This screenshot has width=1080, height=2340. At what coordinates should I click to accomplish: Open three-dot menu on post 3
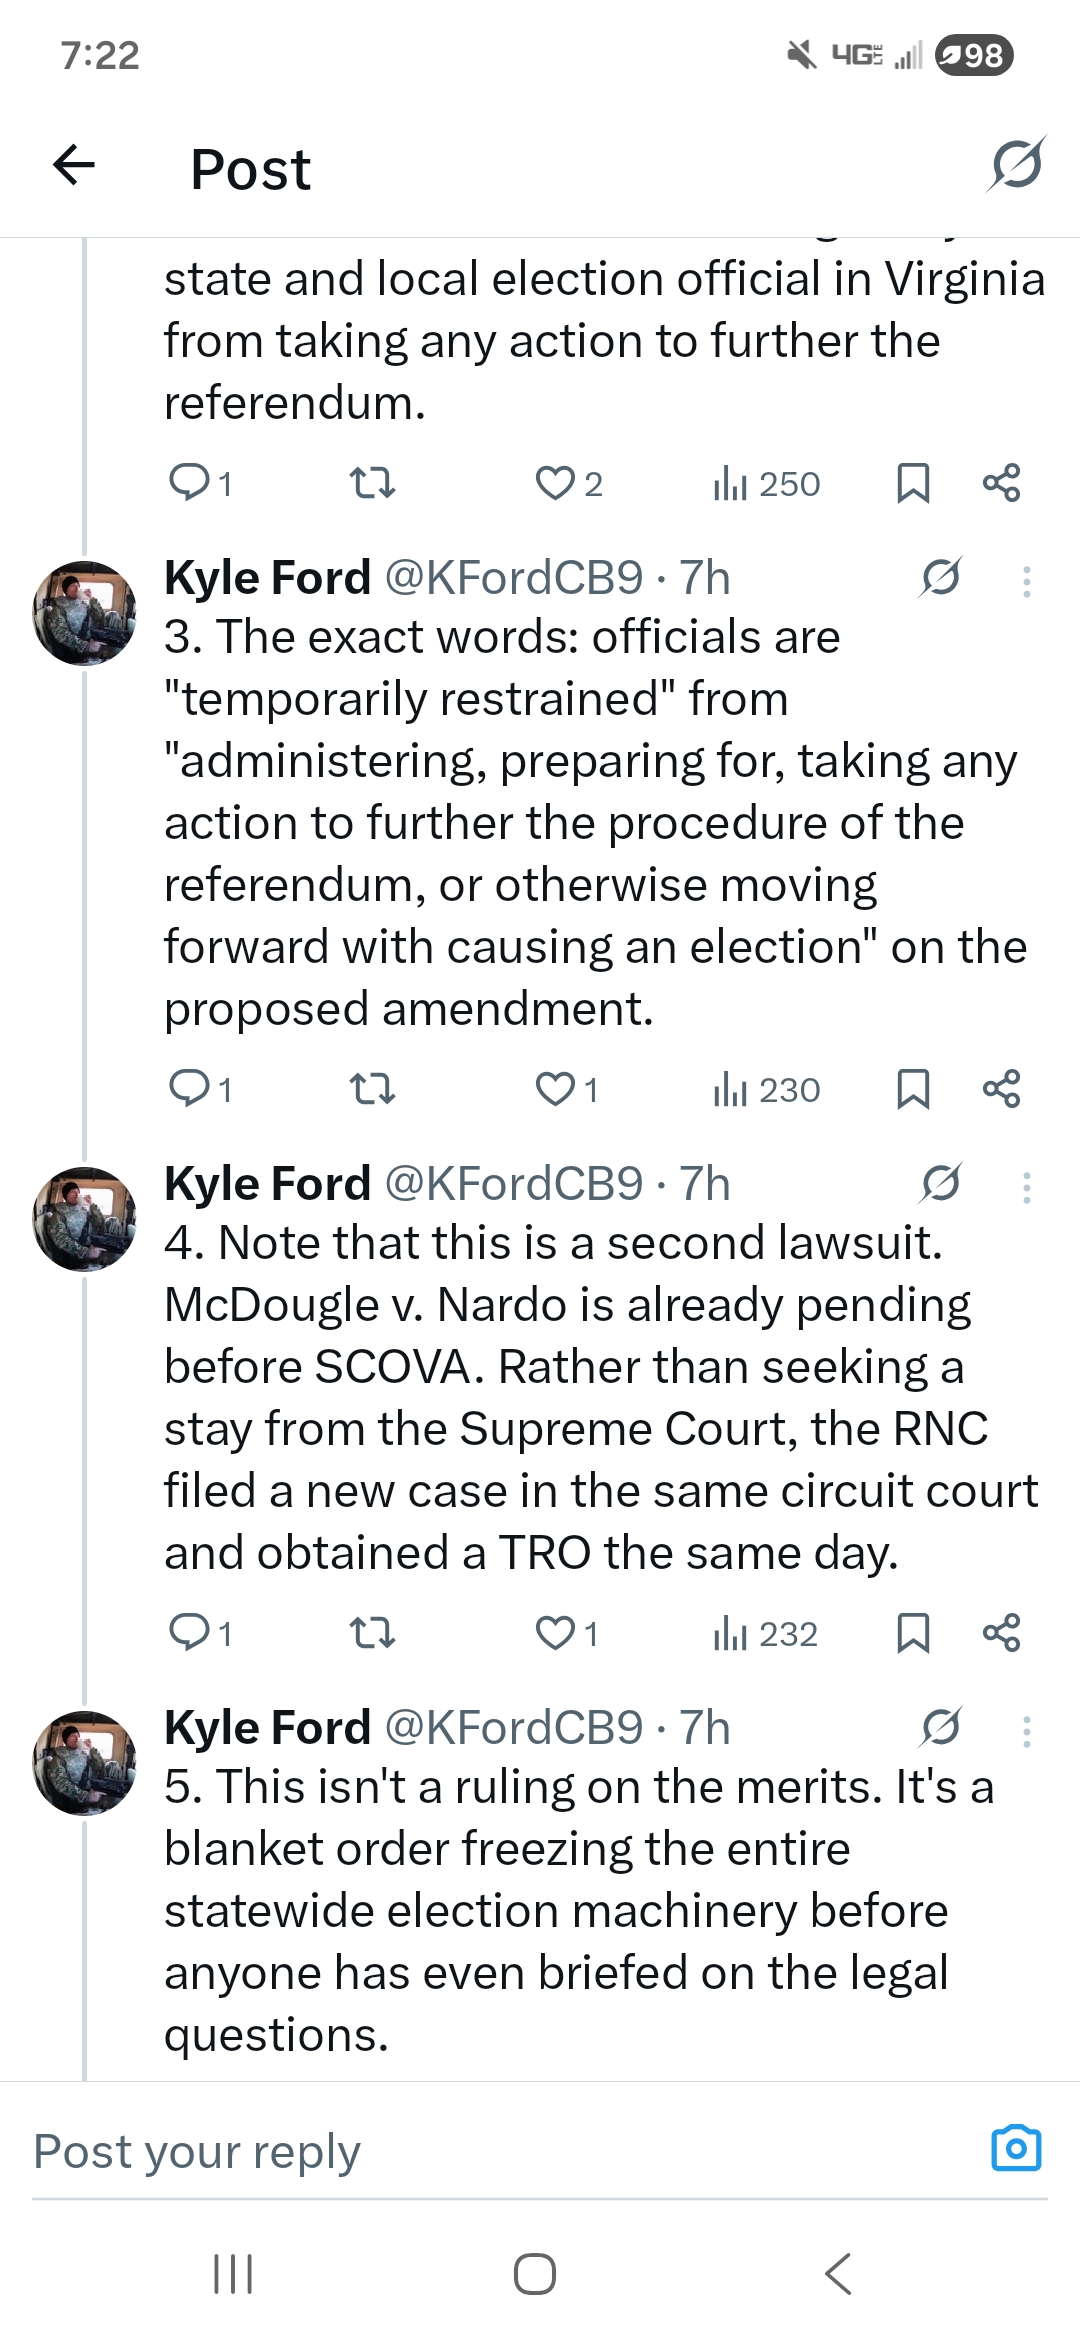point(1026,581)
